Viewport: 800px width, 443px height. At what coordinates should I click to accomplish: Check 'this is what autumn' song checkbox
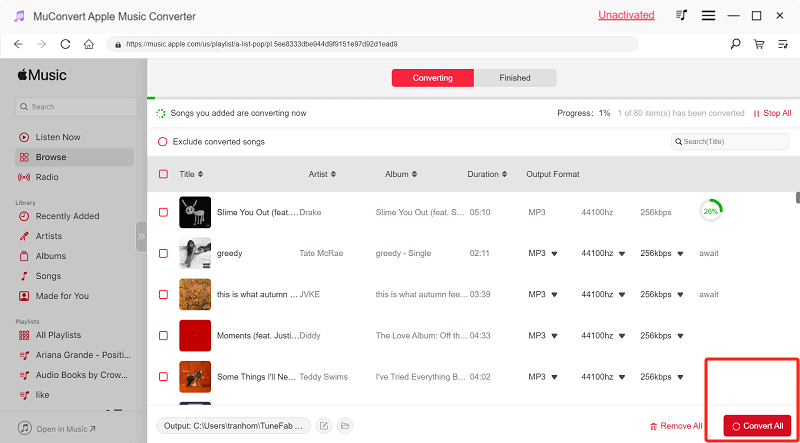(163, 294)
